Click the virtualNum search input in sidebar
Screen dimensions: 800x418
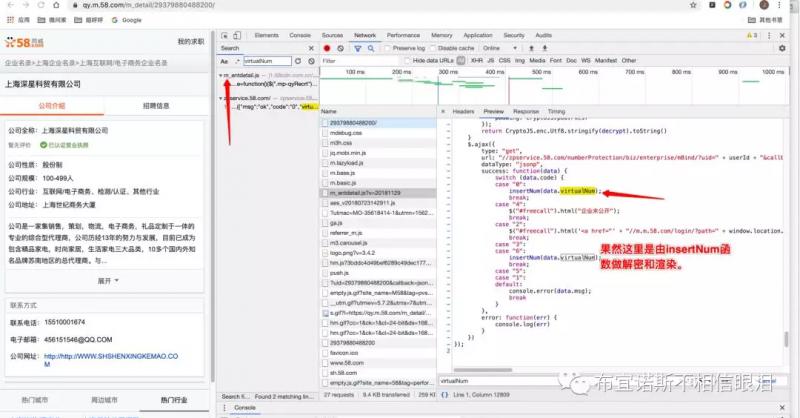(267, 61)
